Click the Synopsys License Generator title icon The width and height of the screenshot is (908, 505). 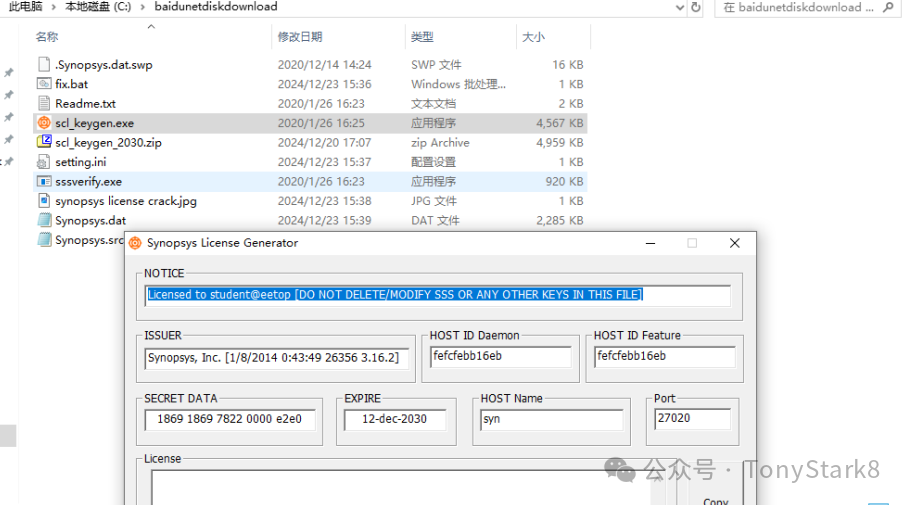click(x=135, y=243)
